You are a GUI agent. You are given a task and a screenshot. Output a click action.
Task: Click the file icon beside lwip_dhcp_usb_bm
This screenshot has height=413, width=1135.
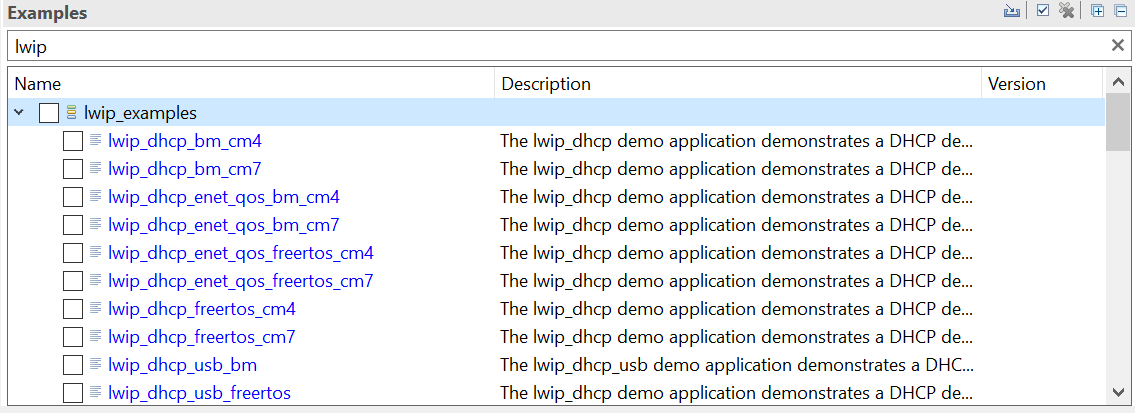96,365
